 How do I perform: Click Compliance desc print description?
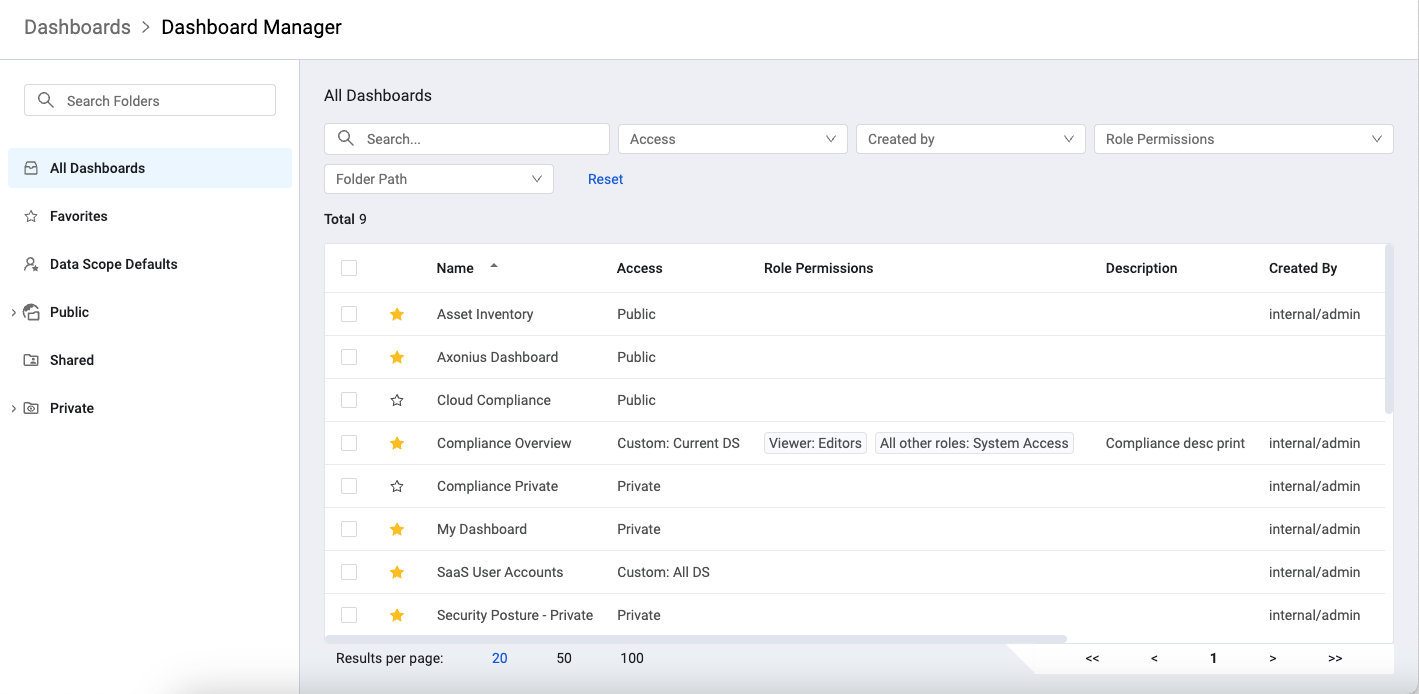click(1175, 443)
